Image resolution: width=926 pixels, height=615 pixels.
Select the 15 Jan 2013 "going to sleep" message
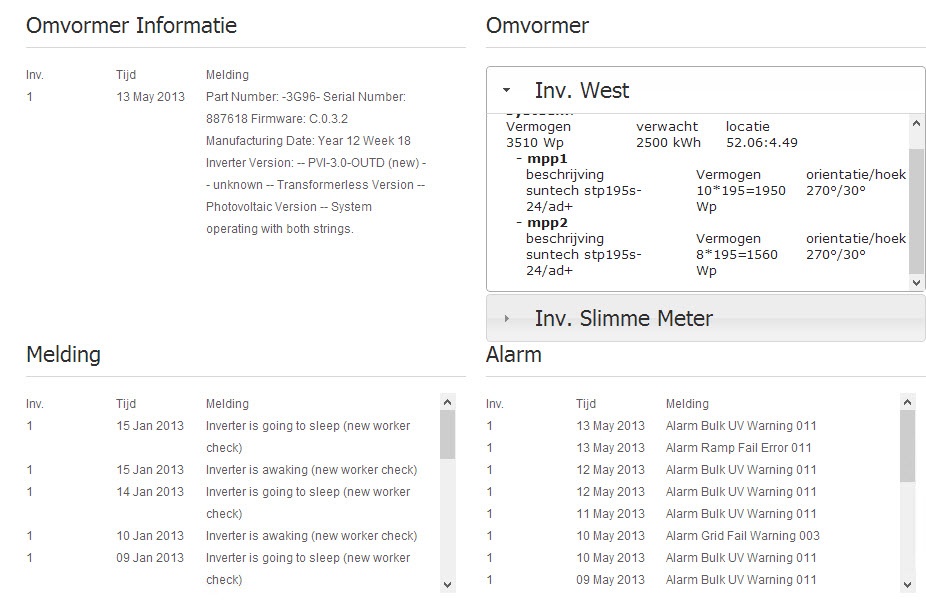coord(308,437)
